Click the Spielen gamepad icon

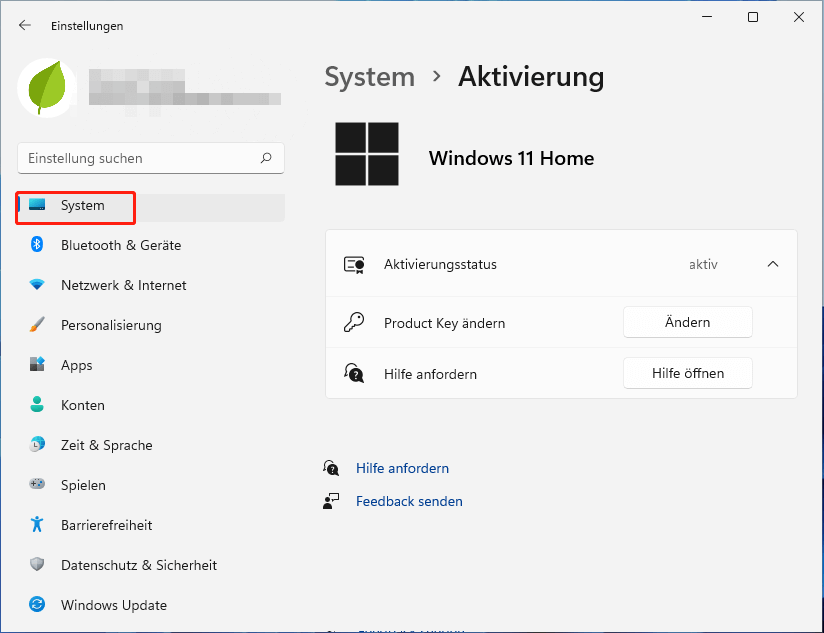point(37,485)
